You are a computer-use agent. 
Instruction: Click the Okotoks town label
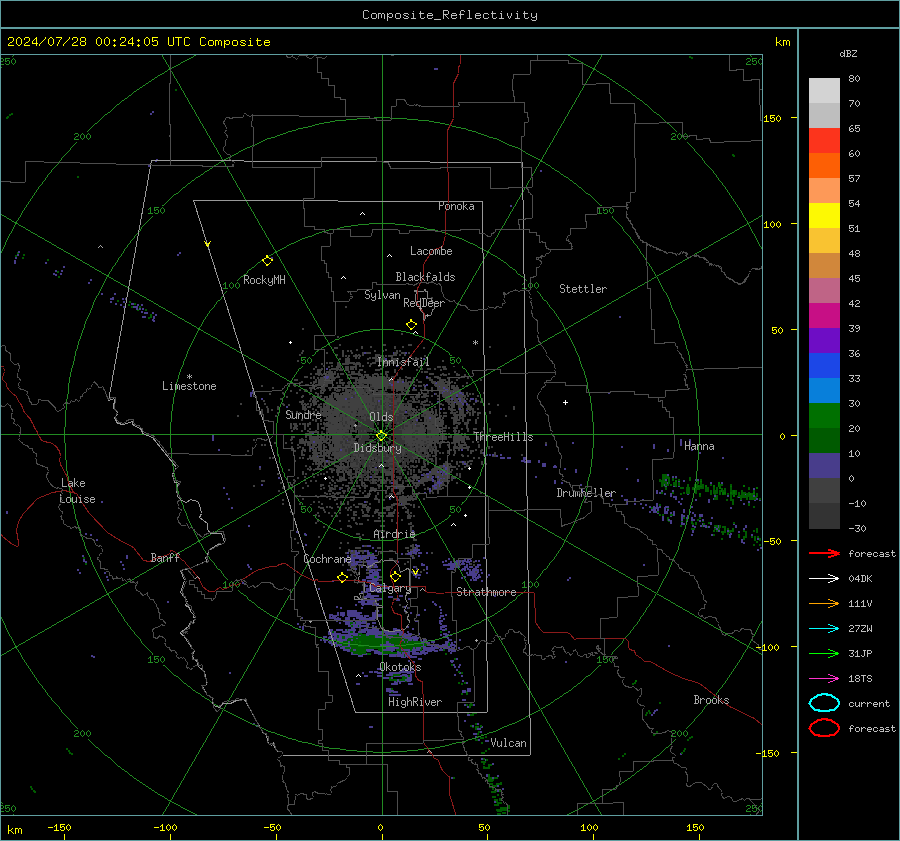400,667
